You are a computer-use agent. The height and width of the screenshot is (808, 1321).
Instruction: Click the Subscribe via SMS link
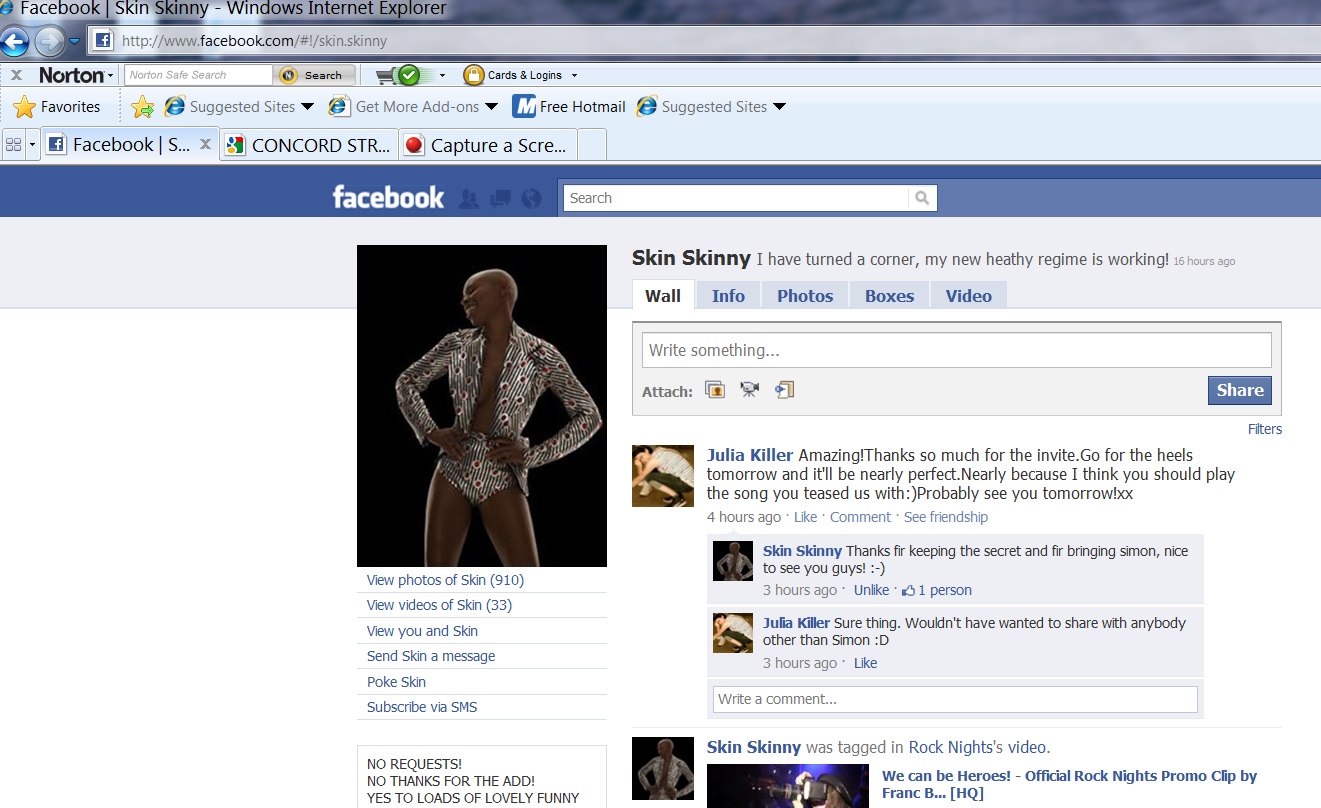point(422,707)
